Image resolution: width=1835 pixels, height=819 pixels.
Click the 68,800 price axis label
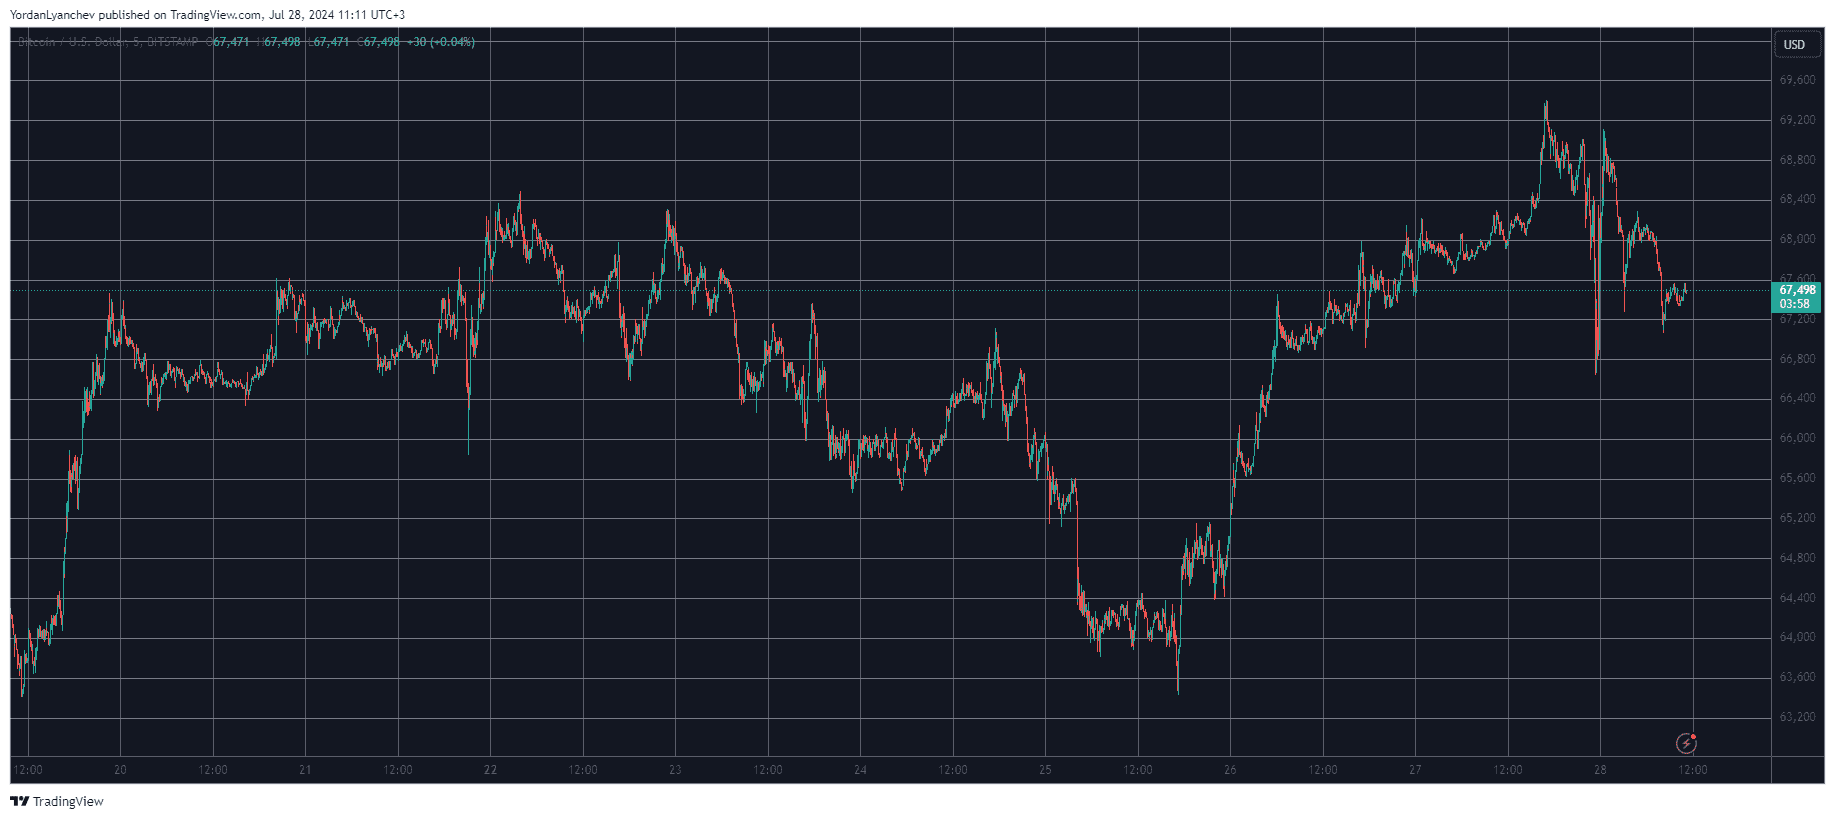[x=1797, y=160]
